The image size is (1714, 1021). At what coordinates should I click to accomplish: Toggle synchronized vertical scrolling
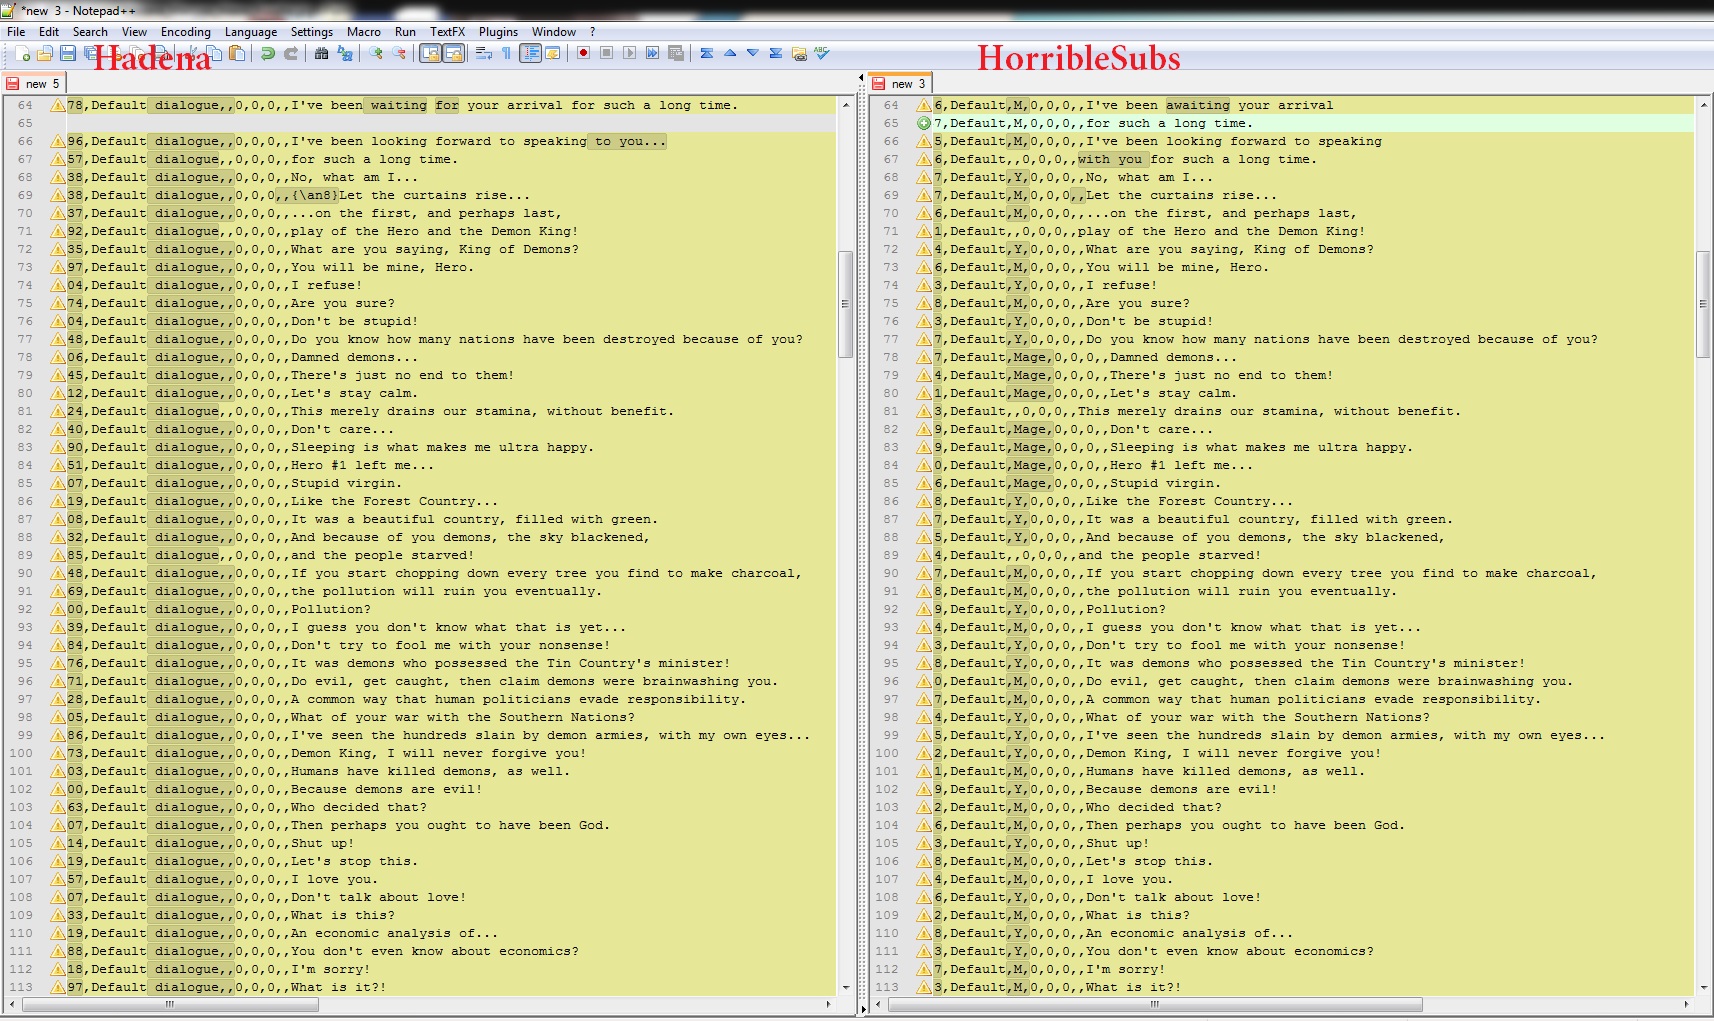click(430, 54)
